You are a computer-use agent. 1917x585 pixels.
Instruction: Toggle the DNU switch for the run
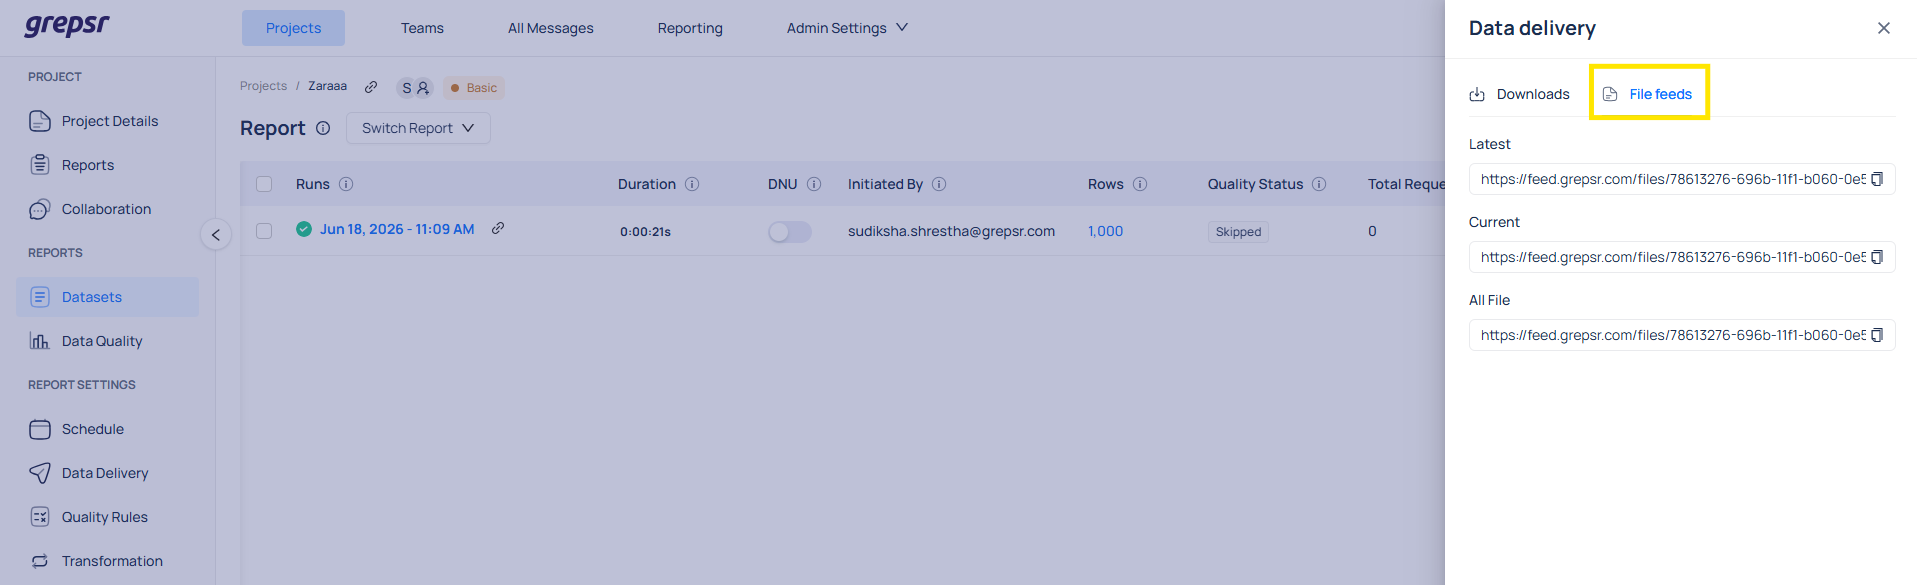[x=789, y=232]
